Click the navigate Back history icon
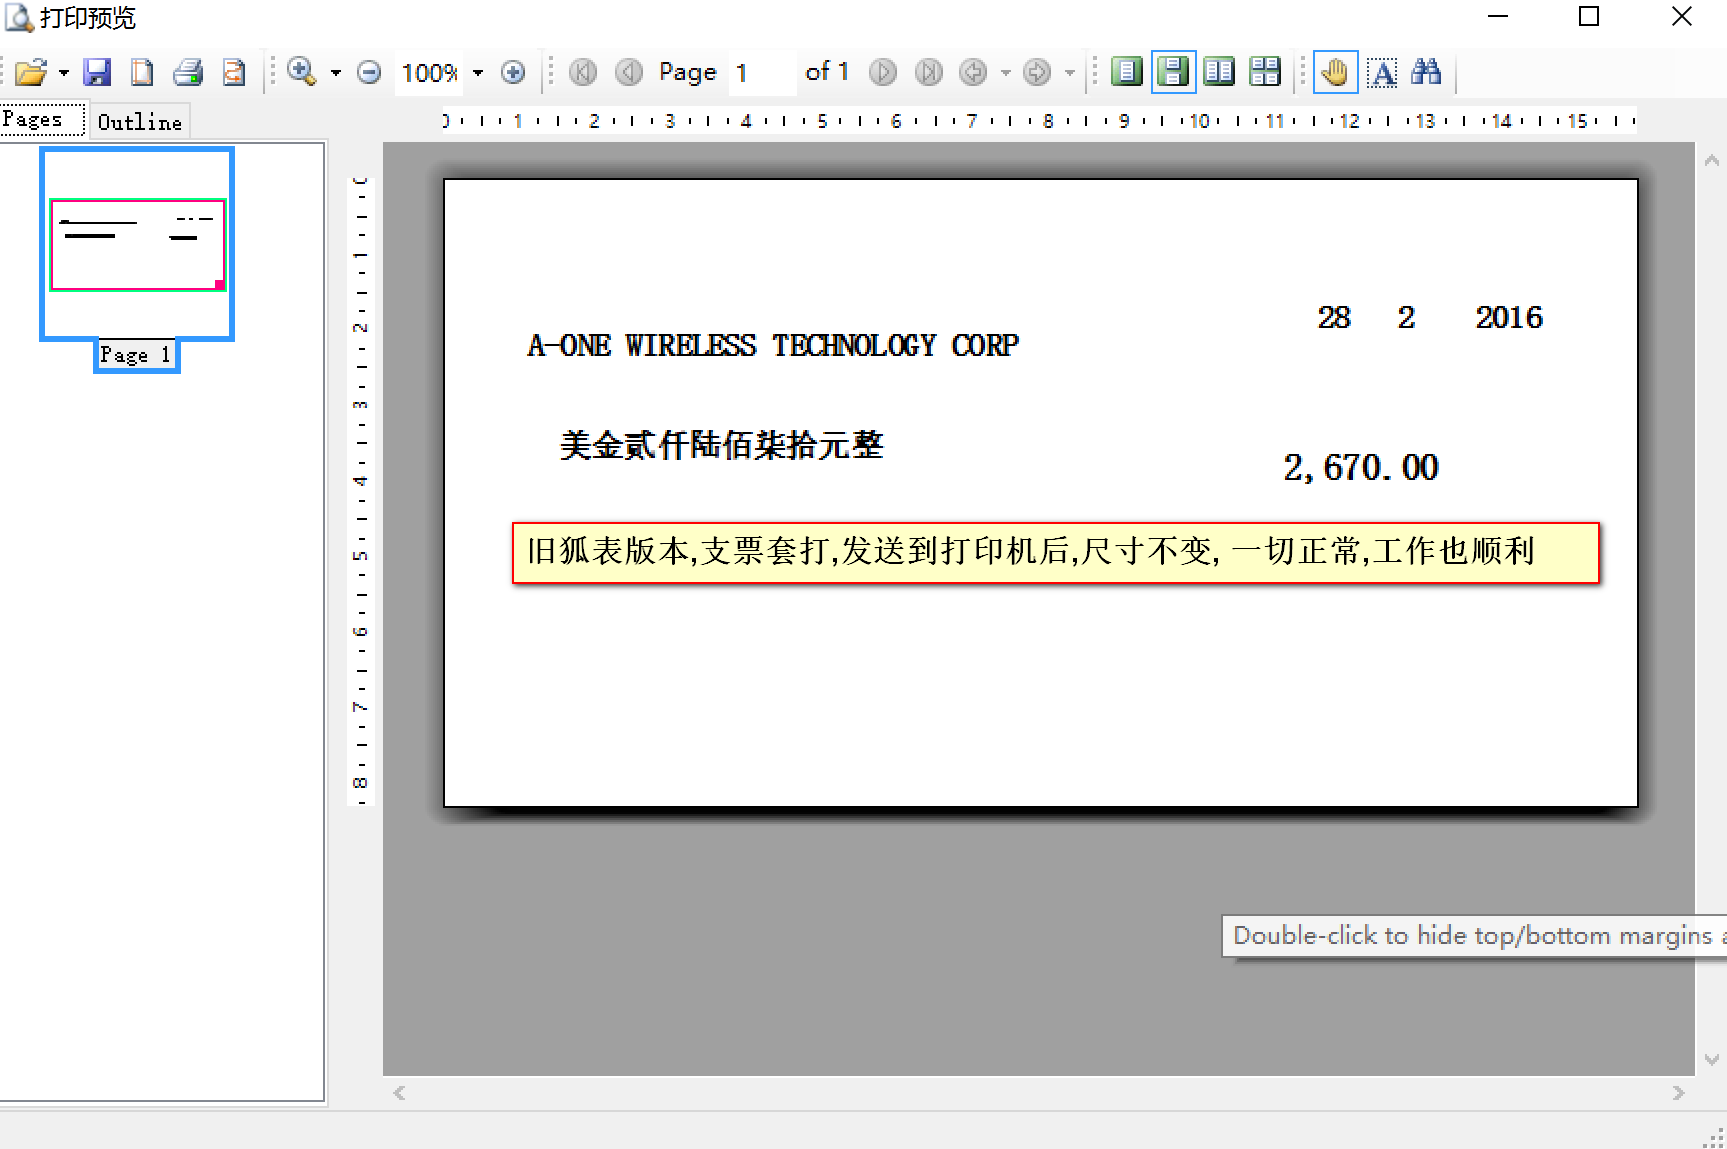Screen dimensions: 1727x1149 coord(973,72)
